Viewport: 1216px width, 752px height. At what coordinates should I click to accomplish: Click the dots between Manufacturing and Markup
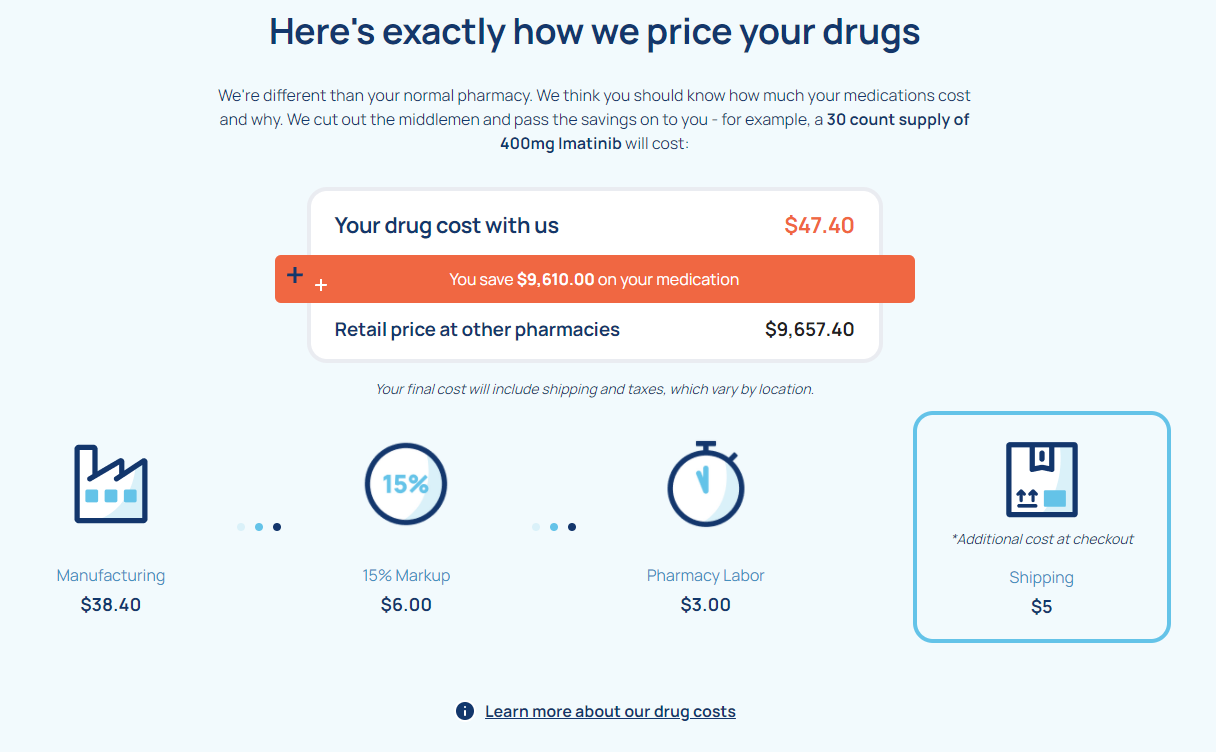coord(258,526)
